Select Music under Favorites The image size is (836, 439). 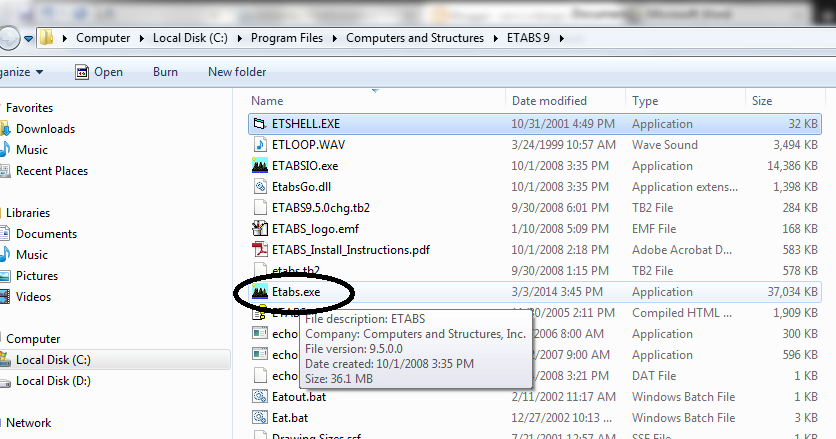click(x=32, y=150)
